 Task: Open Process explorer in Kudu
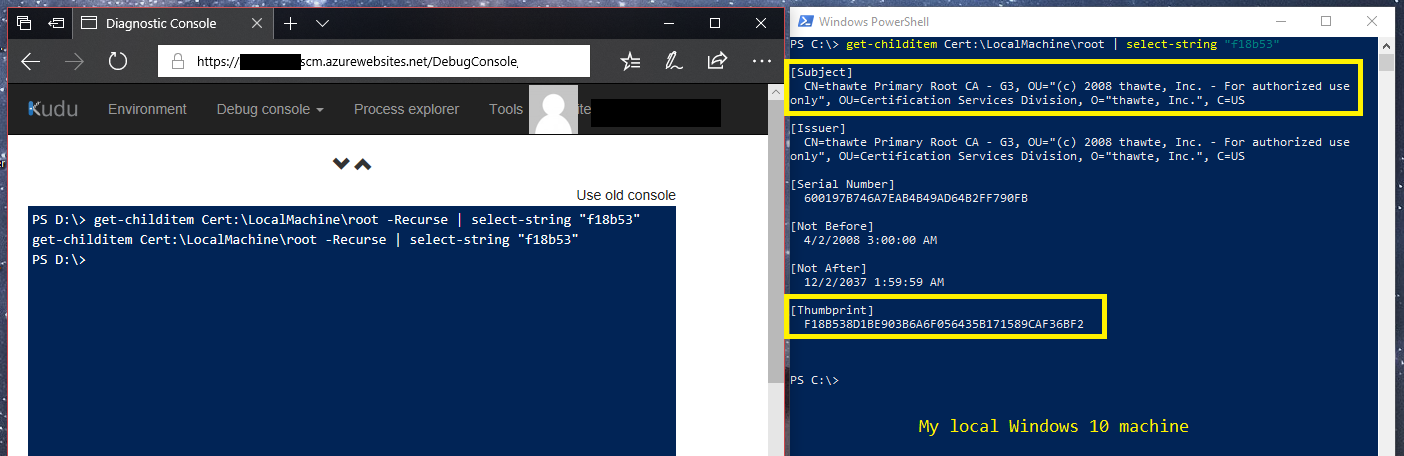tap(406, 109)
